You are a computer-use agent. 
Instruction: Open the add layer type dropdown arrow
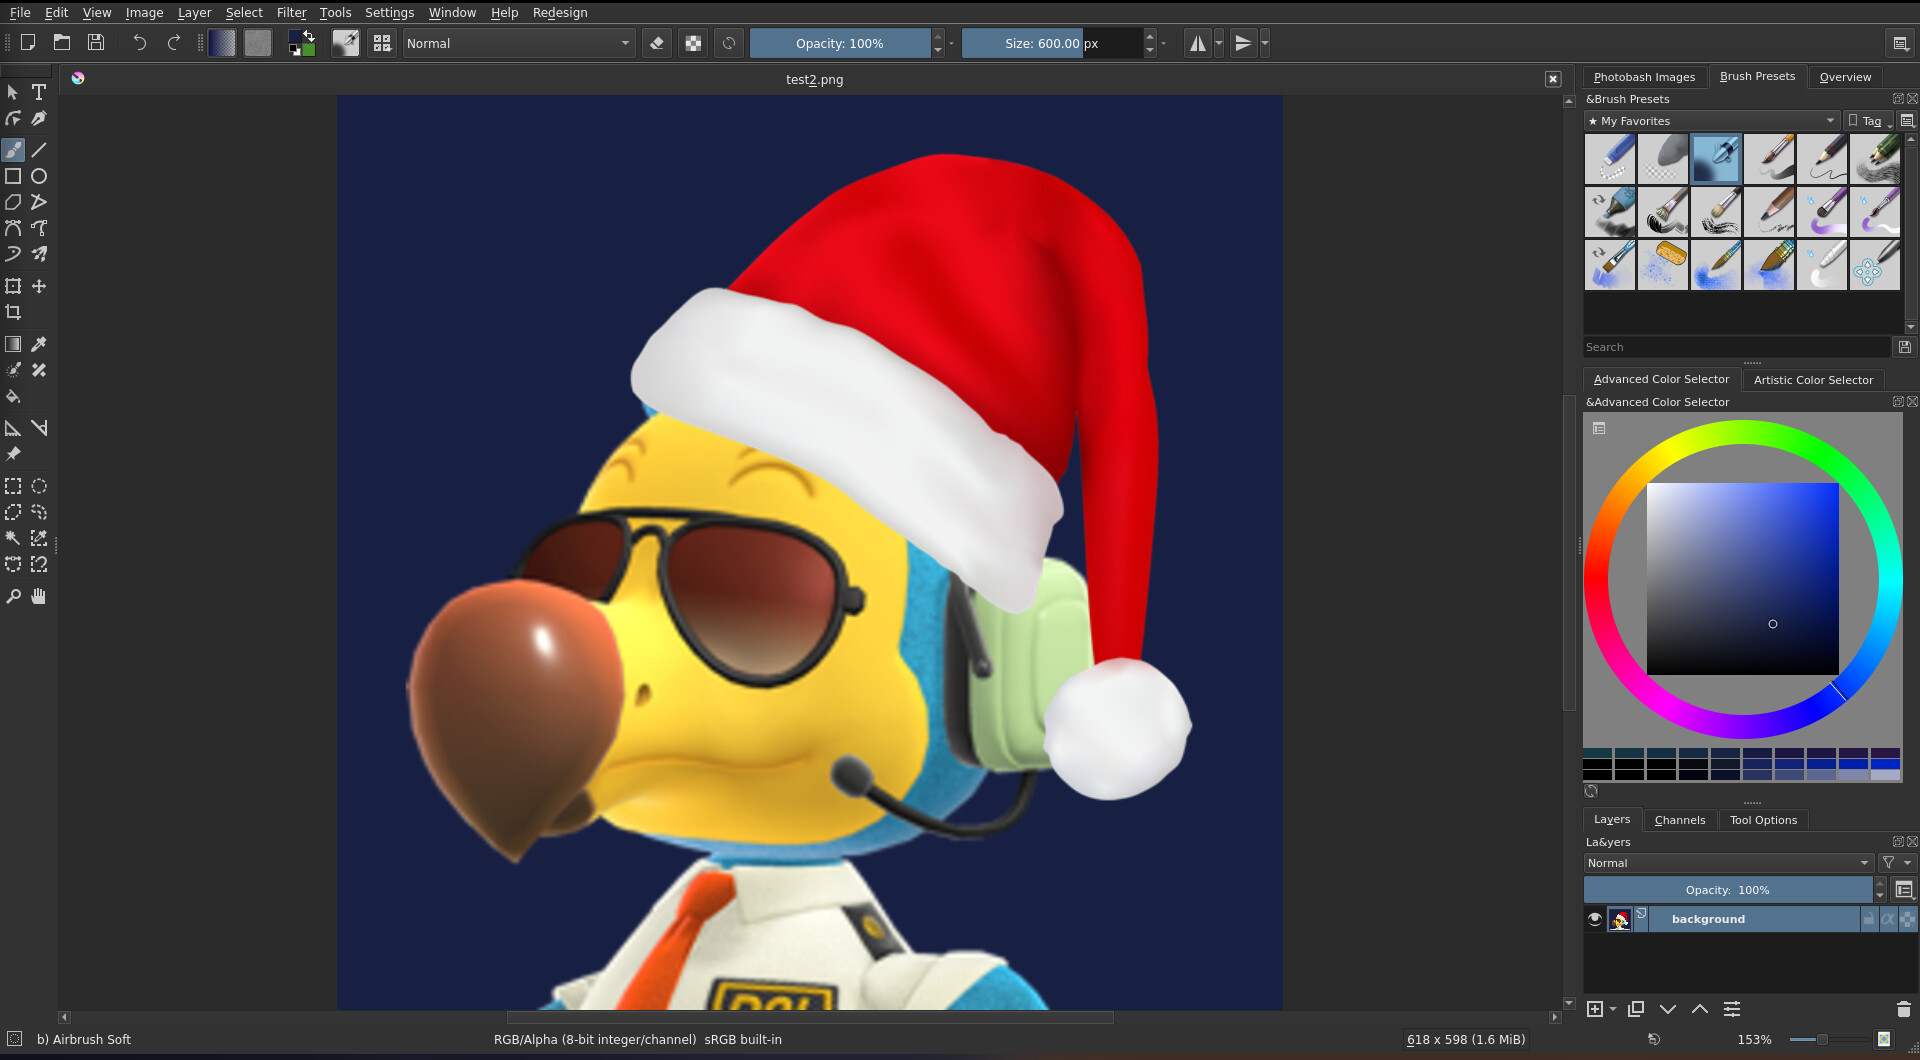pyautogui.click(x=1613, y=1009)
